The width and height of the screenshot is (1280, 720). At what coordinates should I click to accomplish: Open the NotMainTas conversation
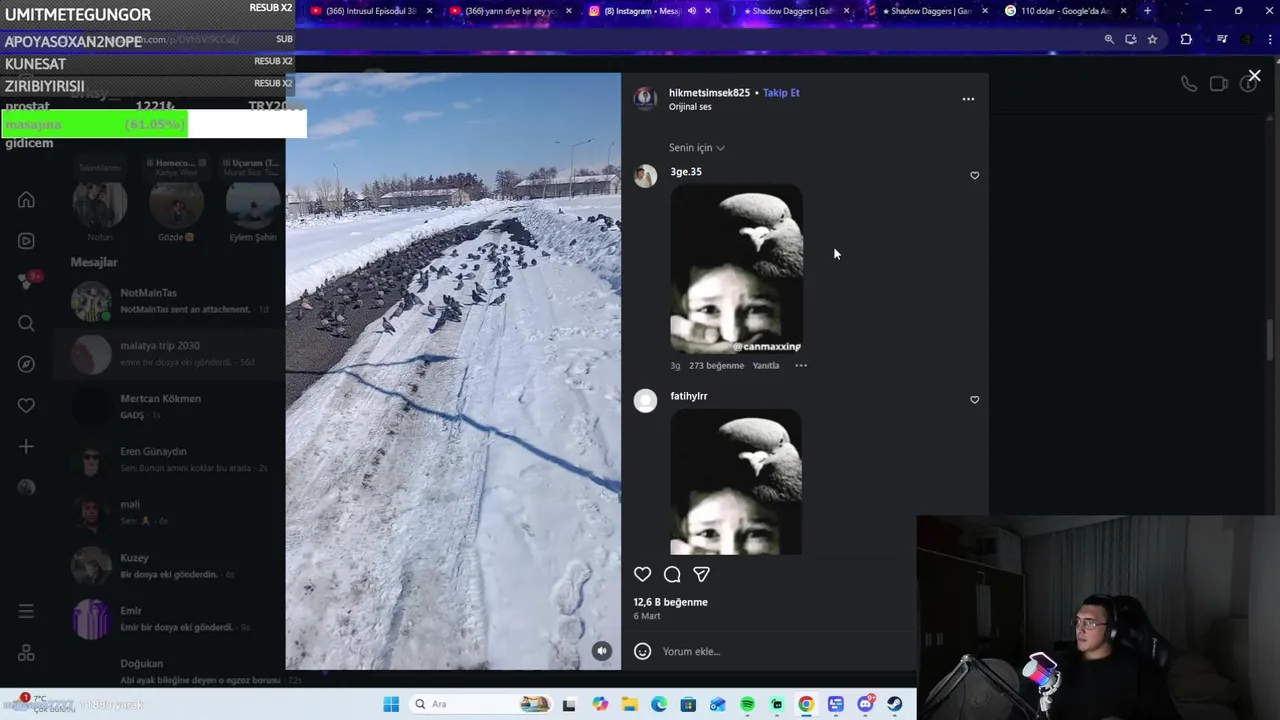[x=168, y=301]
